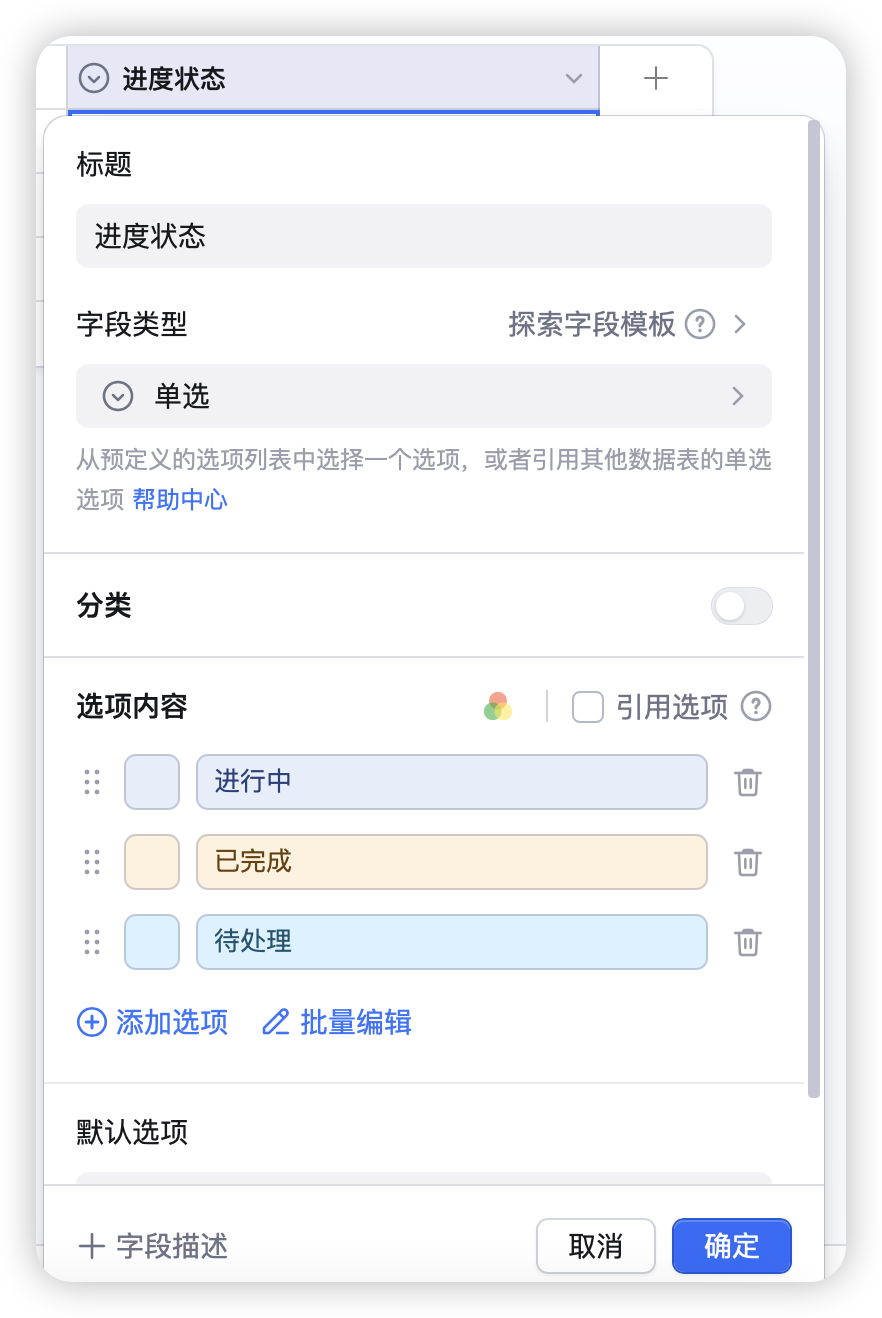Click the help icon beside 探索字段模板
Image resolution: width=882 pixels, height=1318 pixels.
[700, 324]
